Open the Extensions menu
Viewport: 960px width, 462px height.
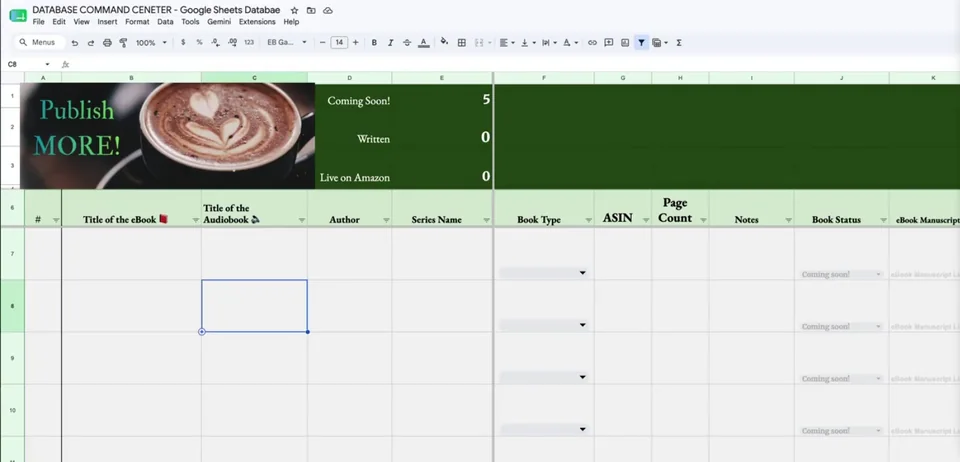pos(257,21)
